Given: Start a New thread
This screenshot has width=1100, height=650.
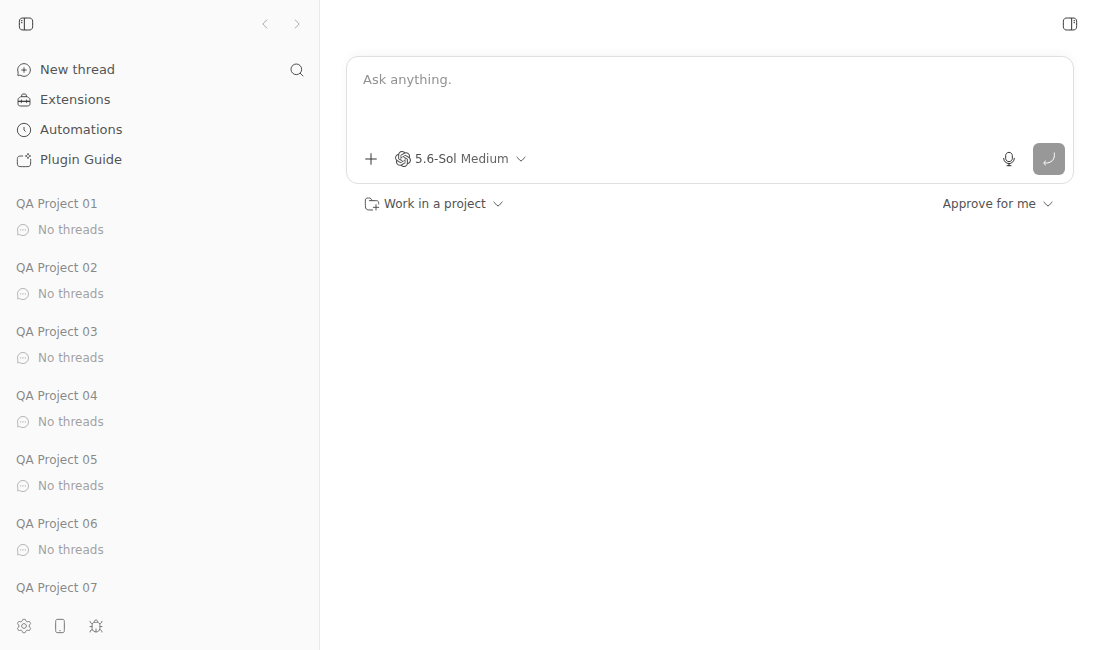Looking at the screenshot, I should [66, 69].
